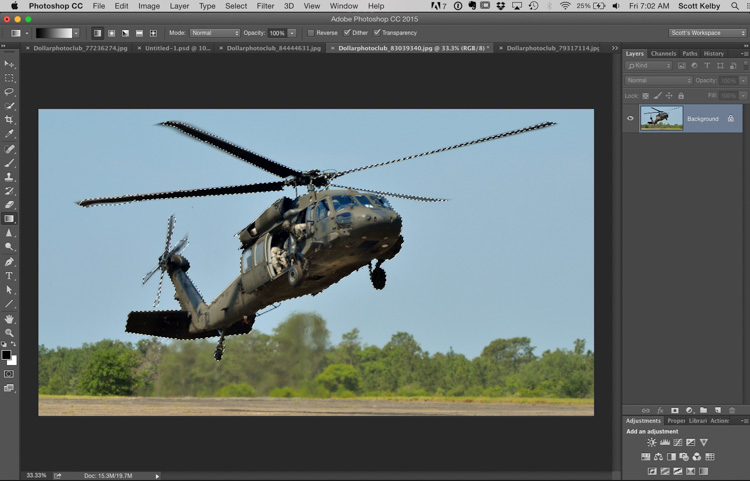Select the Crop tool

10,119
